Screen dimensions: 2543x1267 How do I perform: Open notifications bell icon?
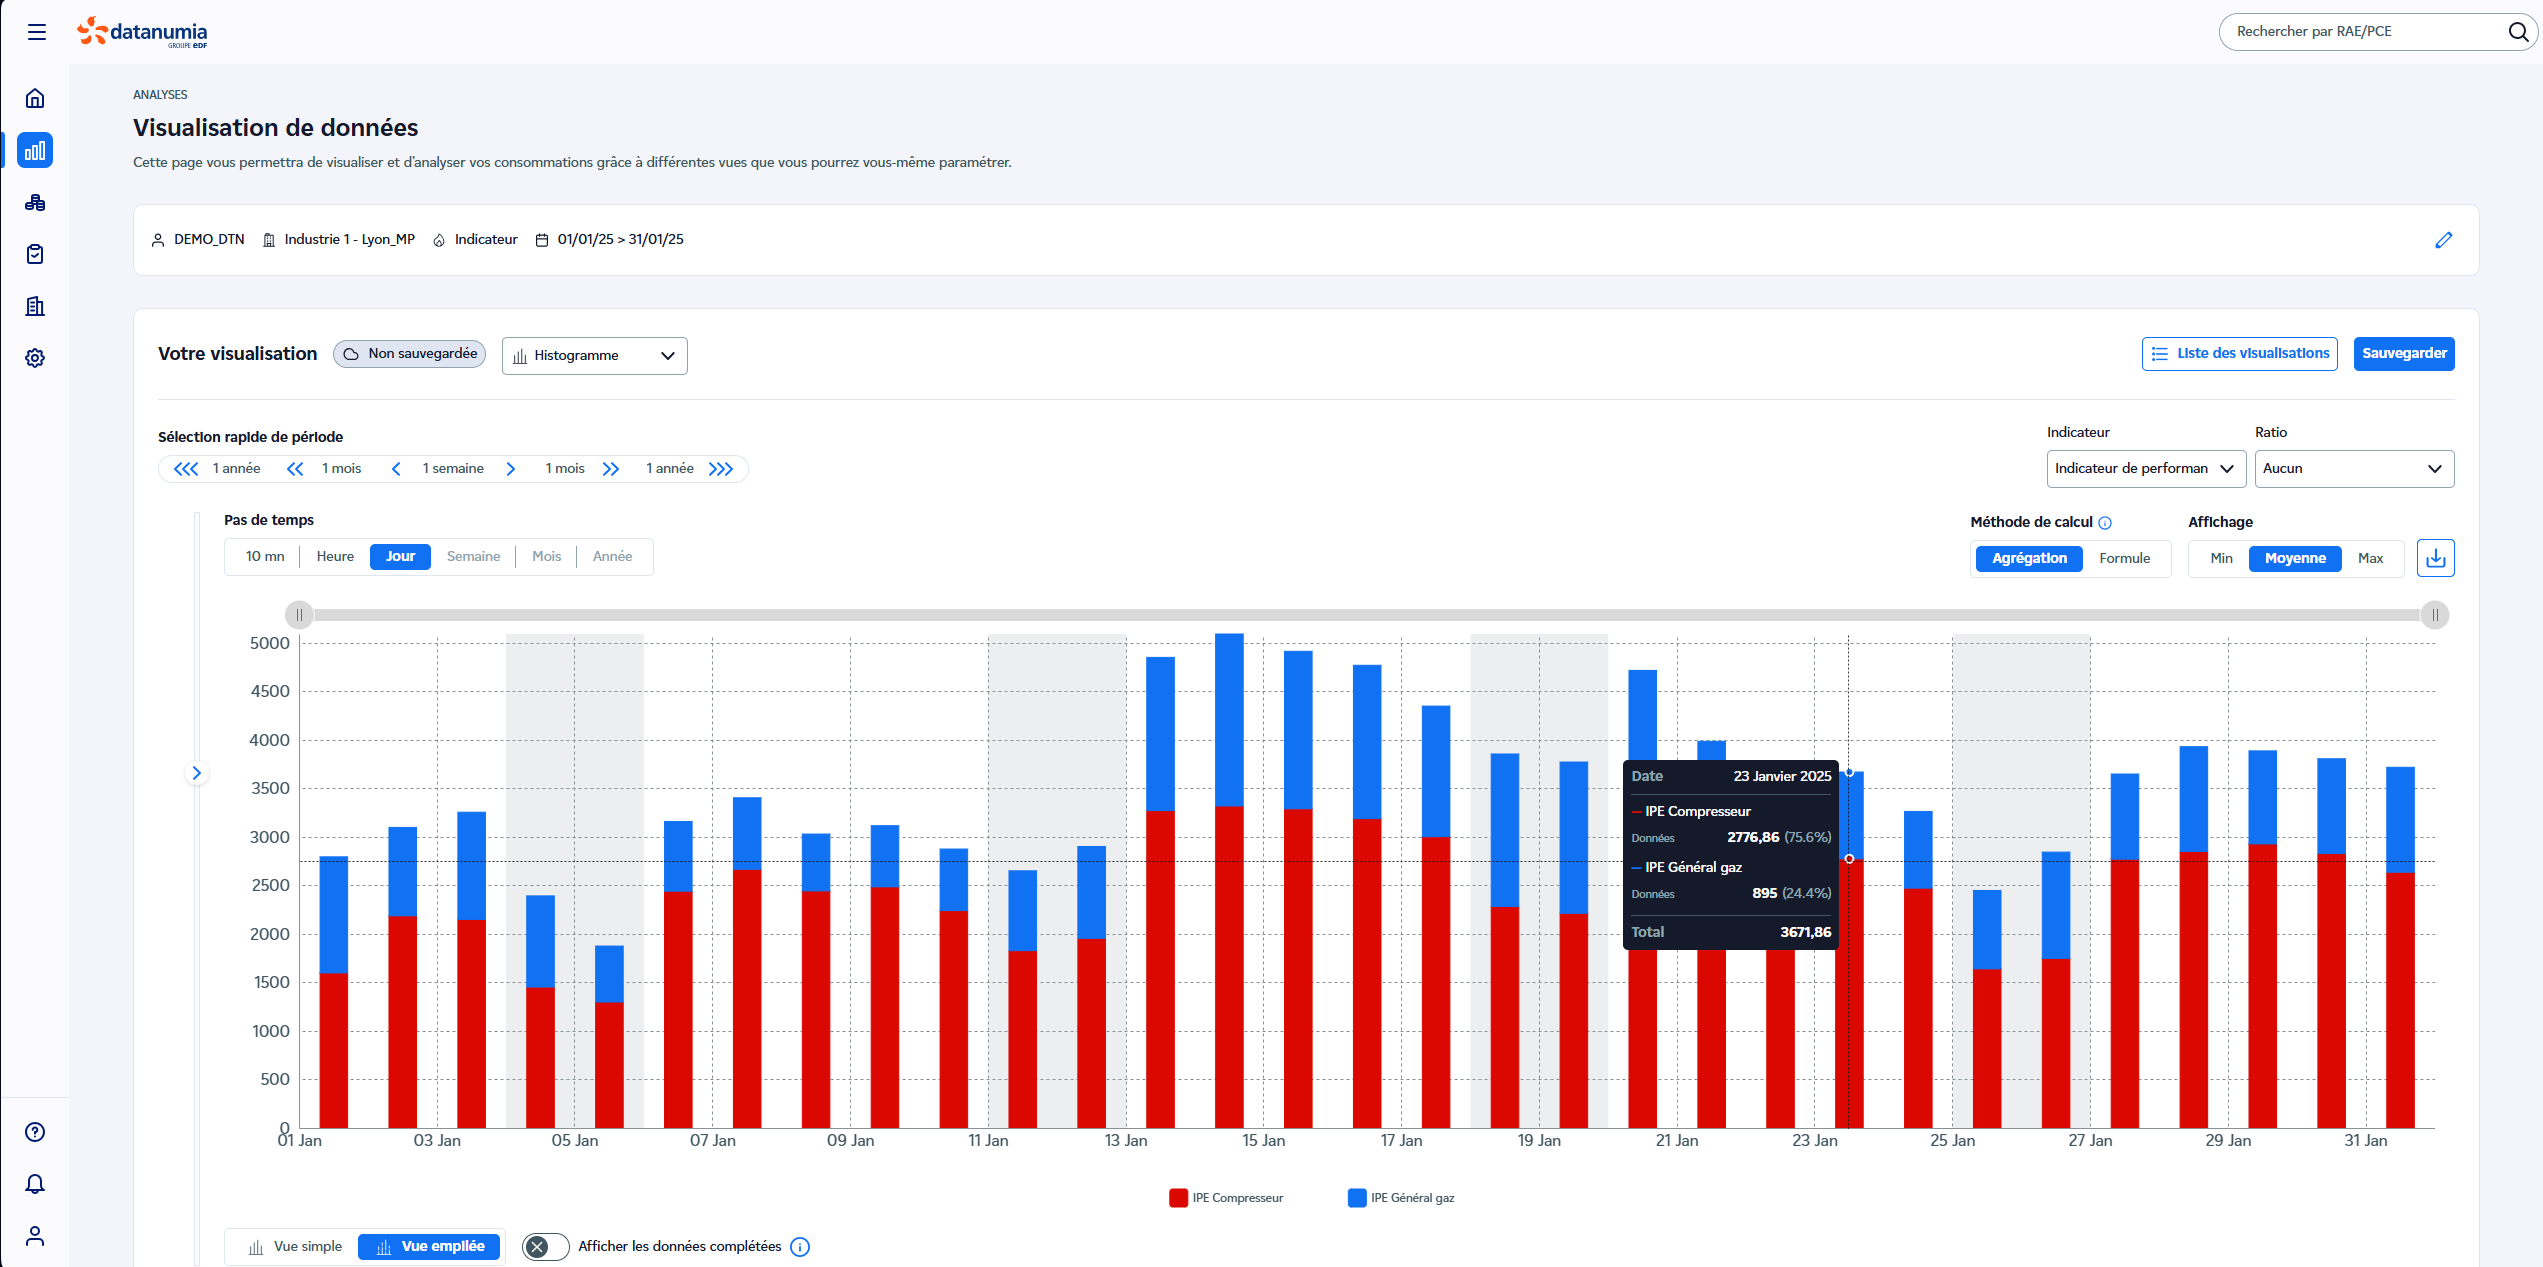[x=35, y=1184]
